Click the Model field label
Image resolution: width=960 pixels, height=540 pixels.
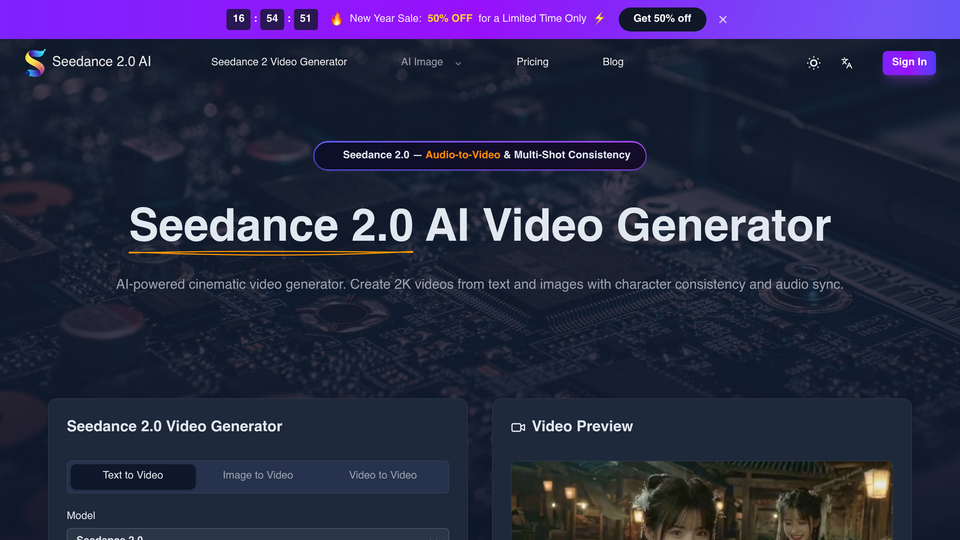click(x=81, y=516)
